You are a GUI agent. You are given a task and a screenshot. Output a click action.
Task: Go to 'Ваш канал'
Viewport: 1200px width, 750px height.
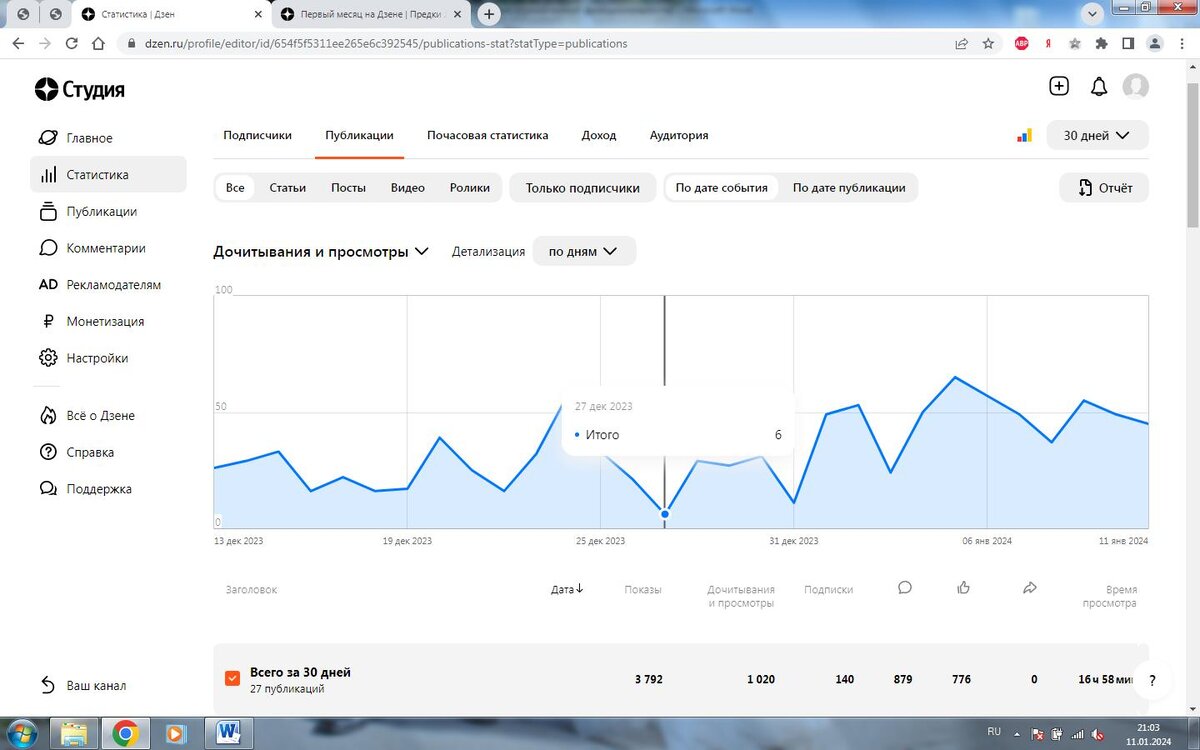[x=82, y=686]
